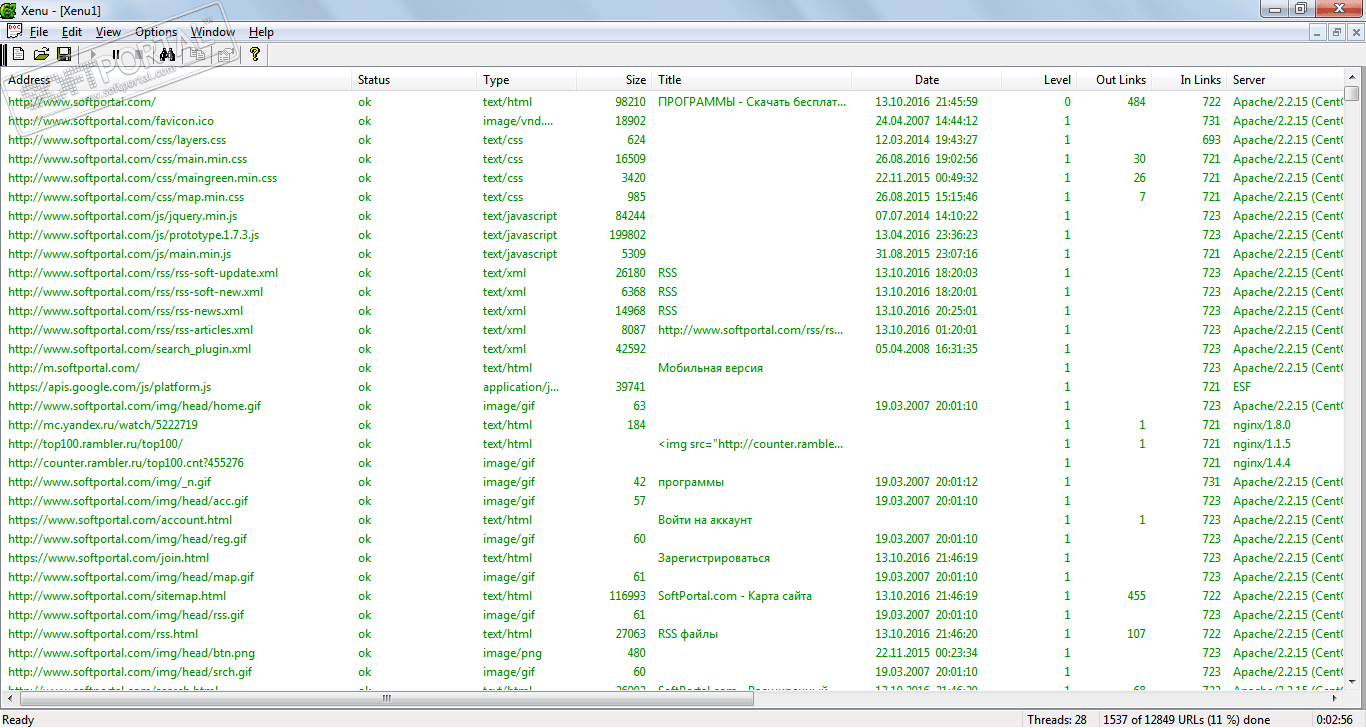The width and height of the screenshot is (1366, 728).
Task: Sort by the Size column header
Action: point(615,80)
